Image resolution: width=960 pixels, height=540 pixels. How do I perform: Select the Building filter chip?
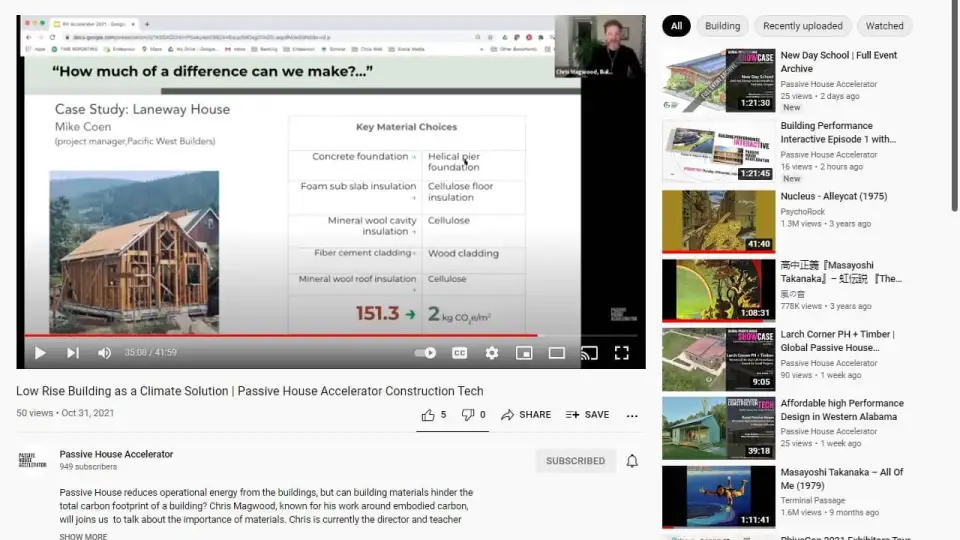(x=722, y=26)
